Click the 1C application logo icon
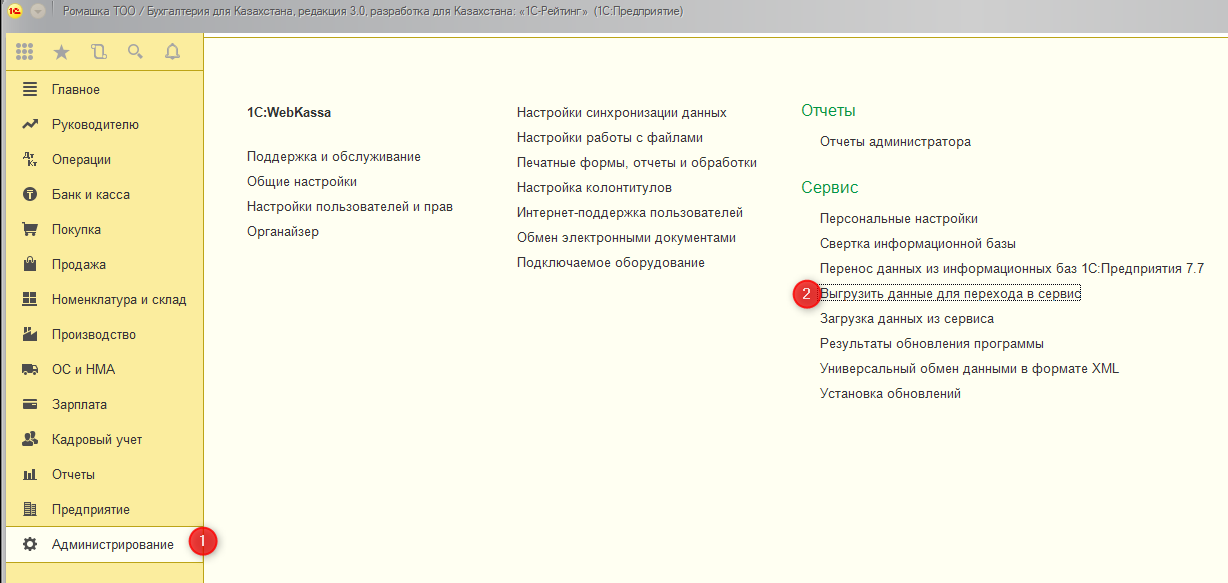1228x583 pixels. point(15,10)
